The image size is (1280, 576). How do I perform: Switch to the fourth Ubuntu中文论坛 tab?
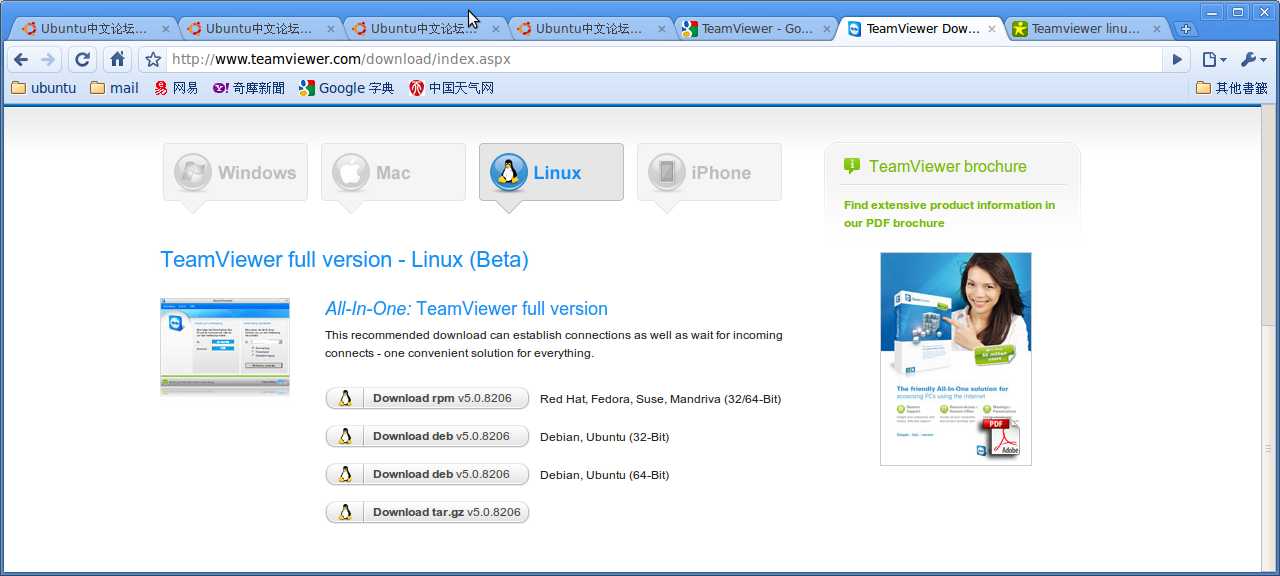590,29
